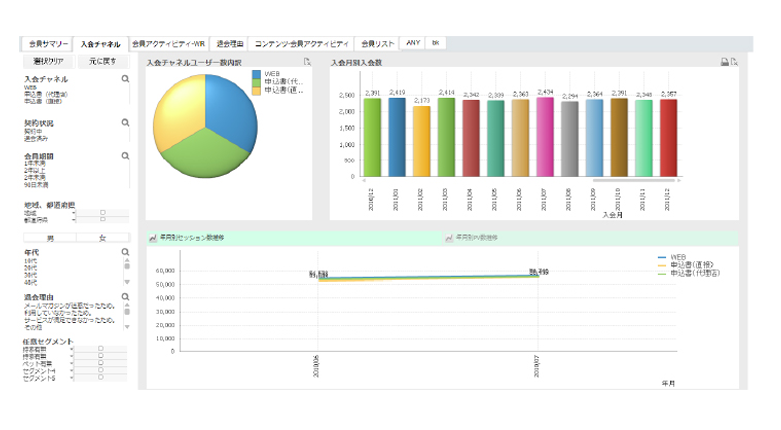The height and width of the screenshot is (430, 781).
Task: Select その他 in 退会理由 list
Action: tap(33, 327)
